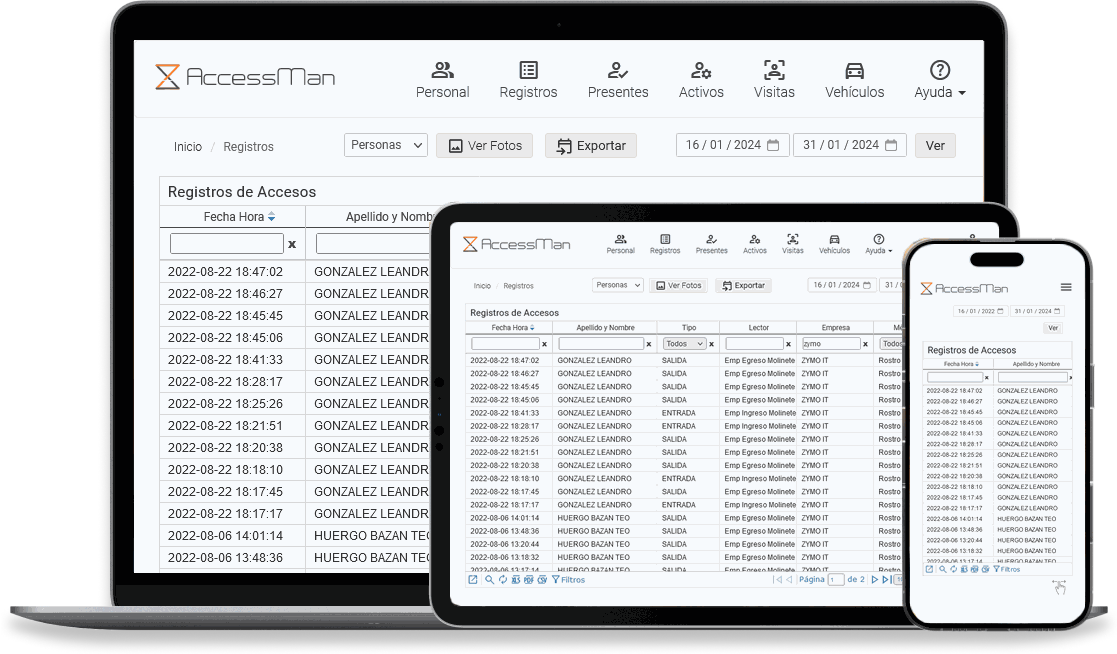Click Ver Fotos on the tablet
The image size is (1117, 654).
[679, 285]
